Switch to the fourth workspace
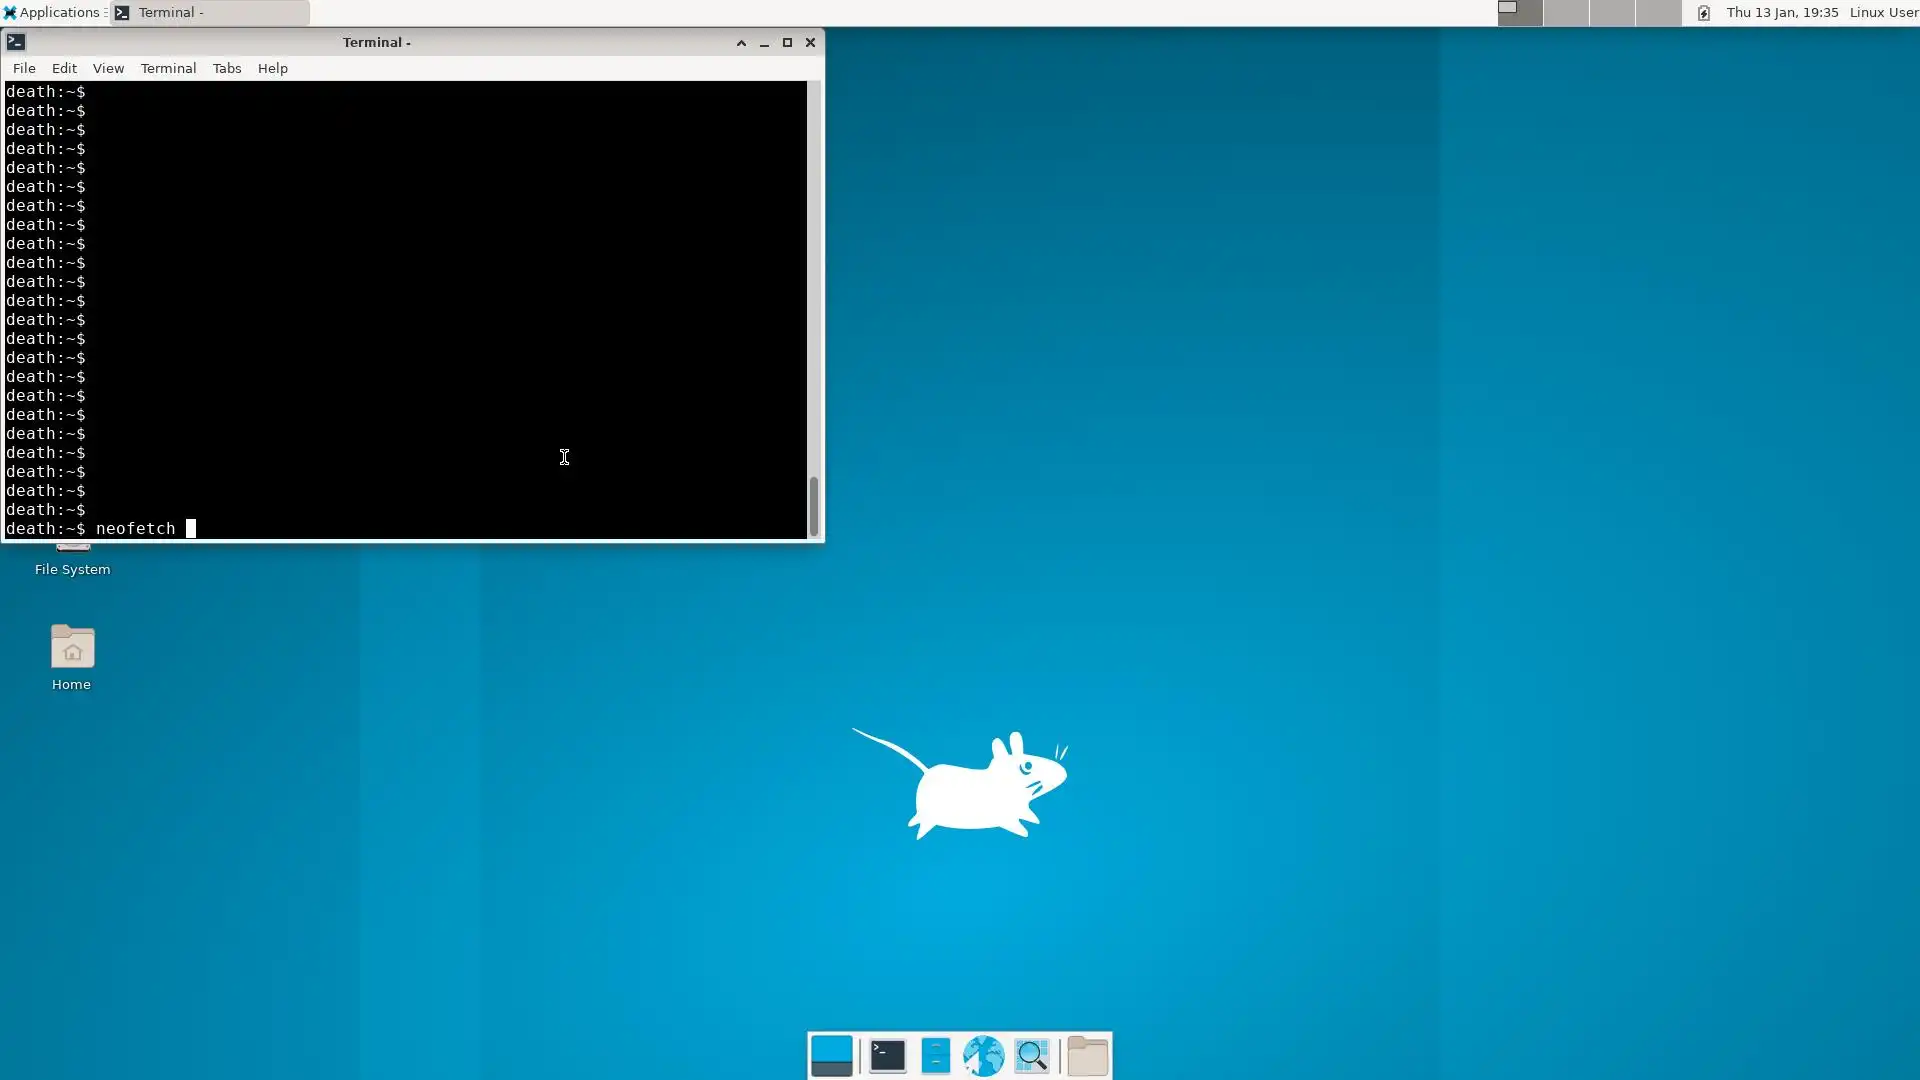Image resolution: width=1920 pixels, height=1080 pixels. click(1658, 13)
